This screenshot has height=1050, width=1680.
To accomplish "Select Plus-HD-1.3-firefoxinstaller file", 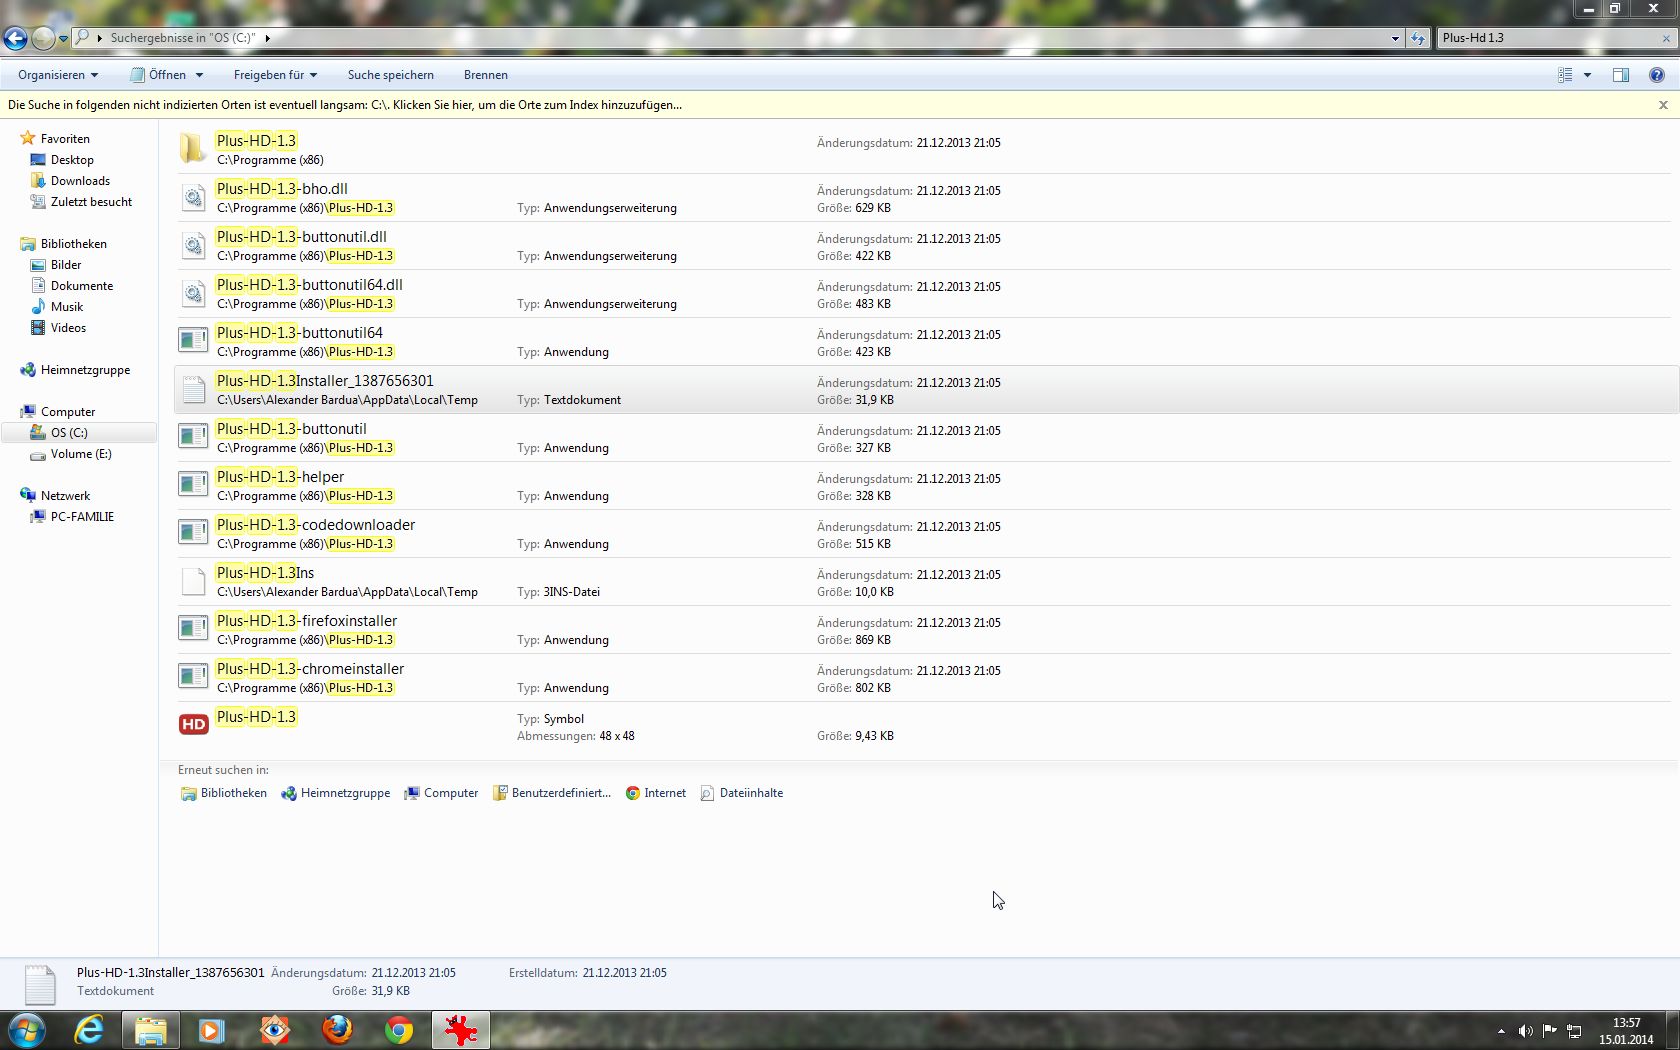I will (x=306, y=621).
